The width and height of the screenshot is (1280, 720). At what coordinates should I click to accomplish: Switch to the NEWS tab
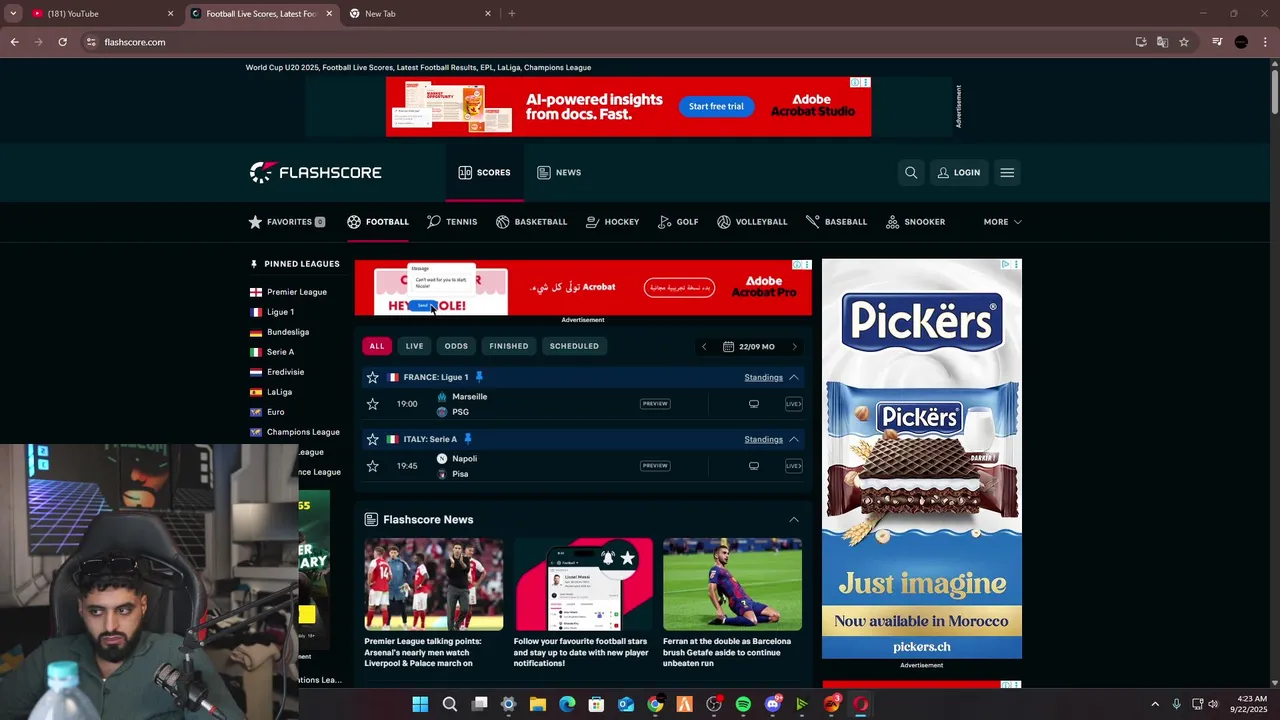[559, 173]
